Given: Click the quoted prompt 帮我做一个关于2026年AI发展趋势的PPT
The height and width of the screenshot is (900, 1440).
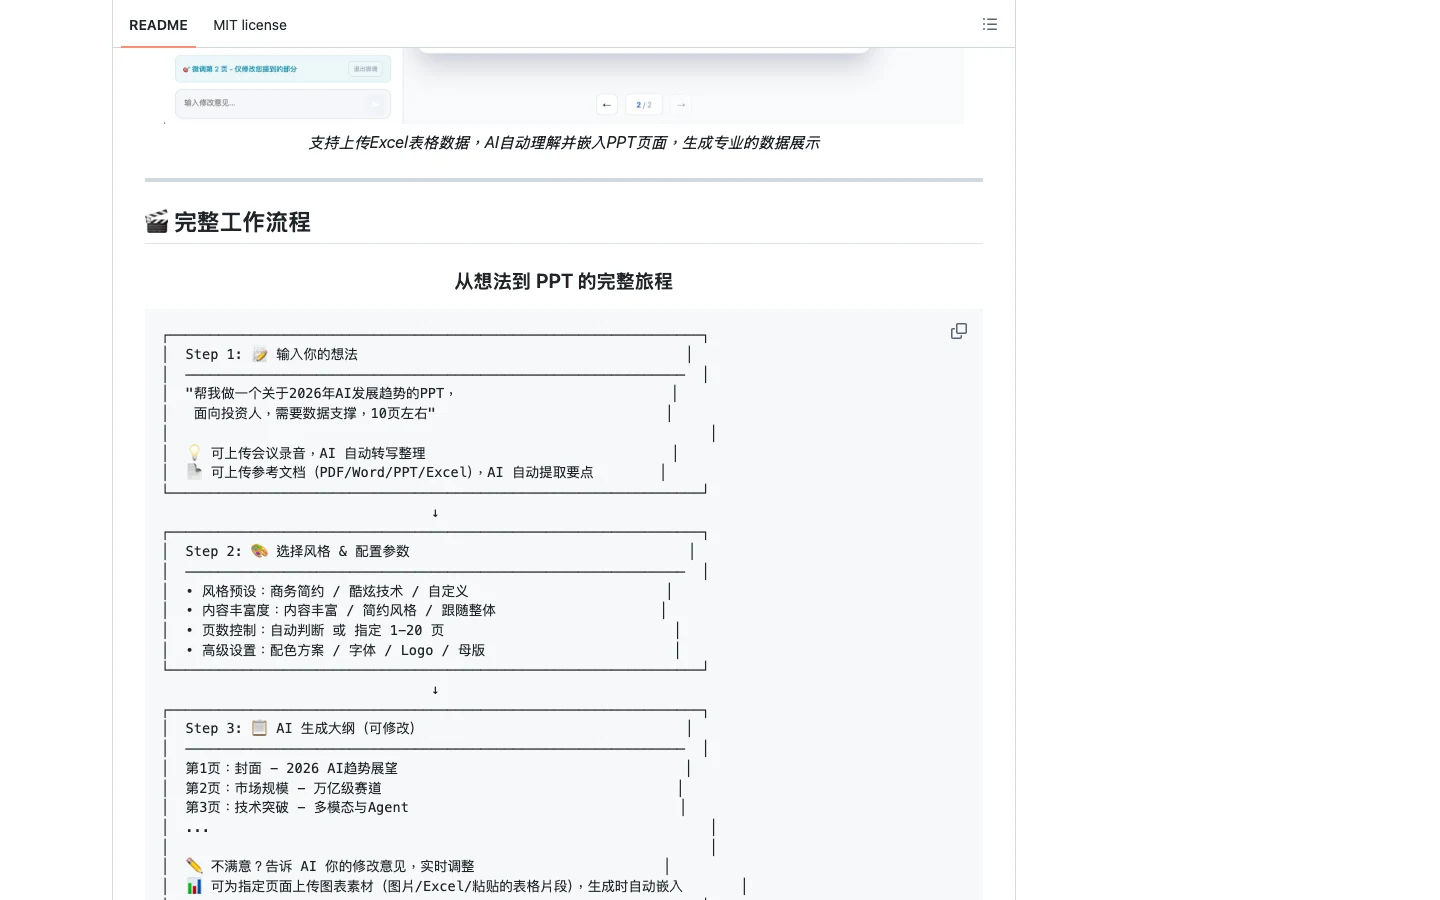Looking at the screenshot, I should [x=320, y=393].
